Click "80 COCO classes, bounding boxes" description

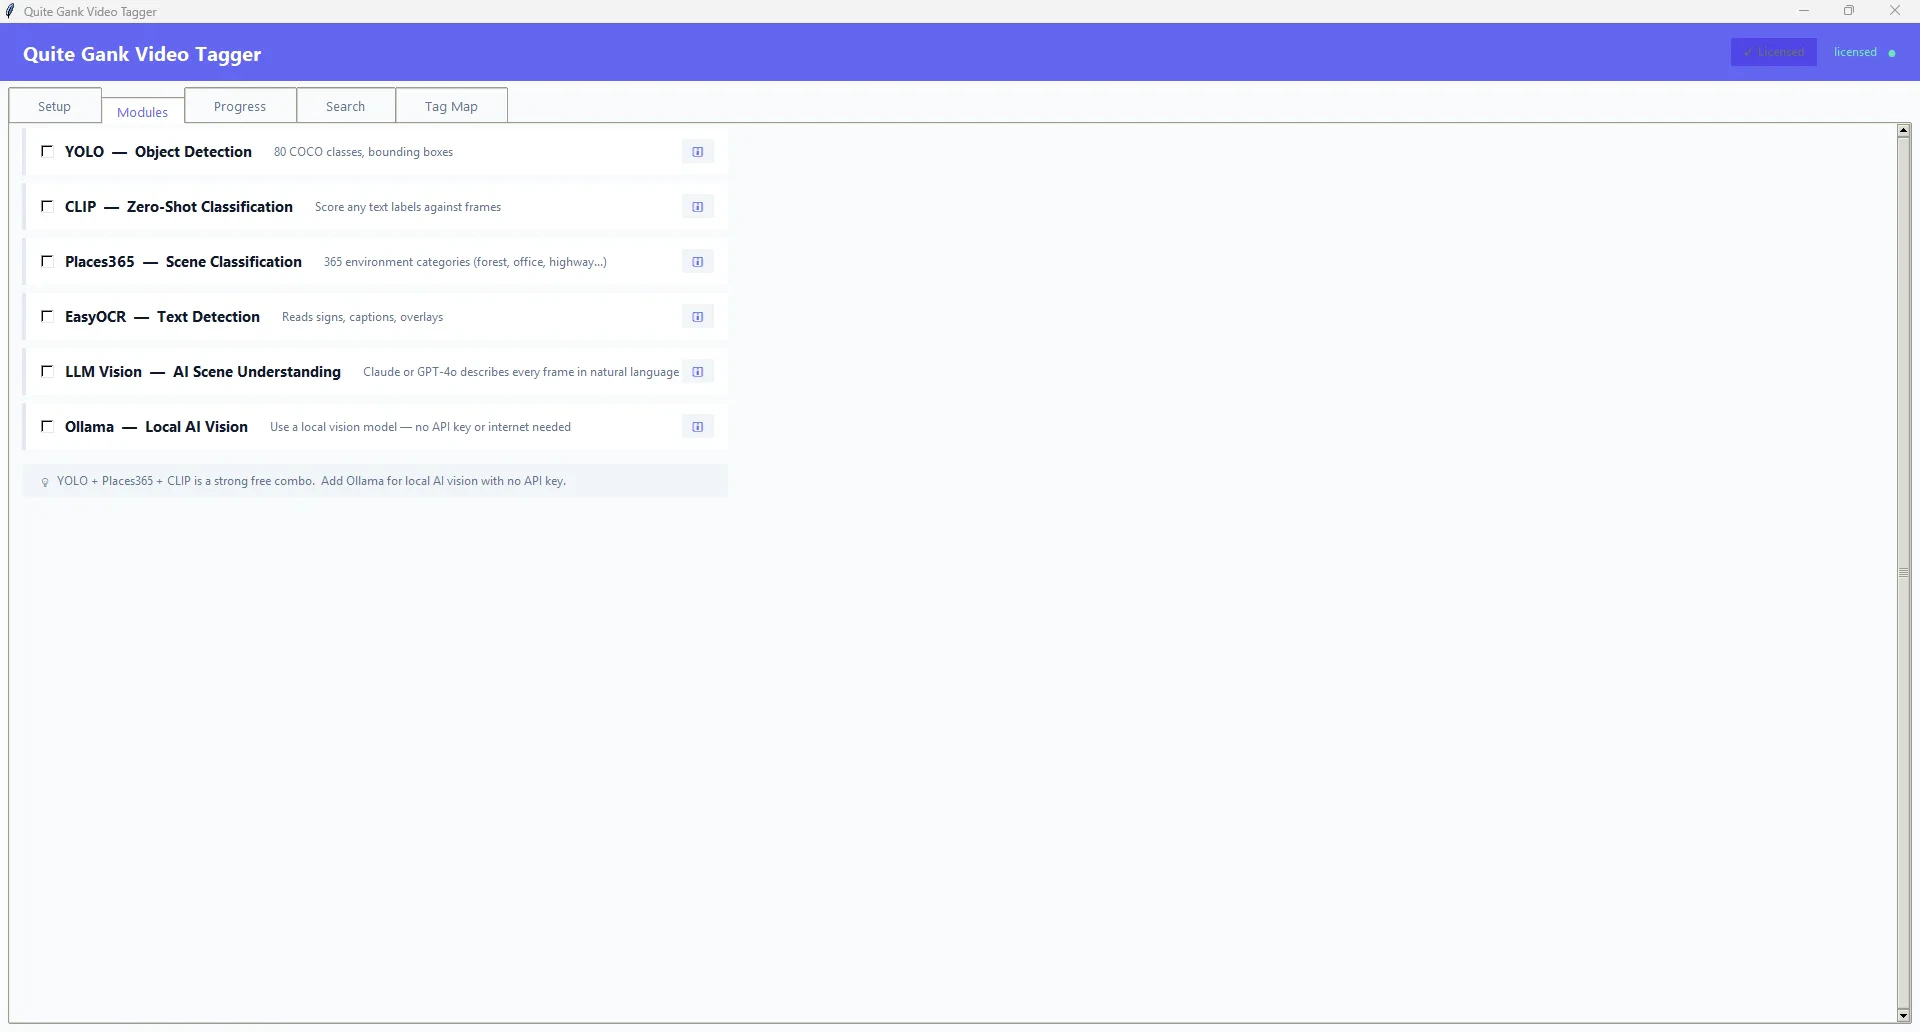(x=364, y=152)
